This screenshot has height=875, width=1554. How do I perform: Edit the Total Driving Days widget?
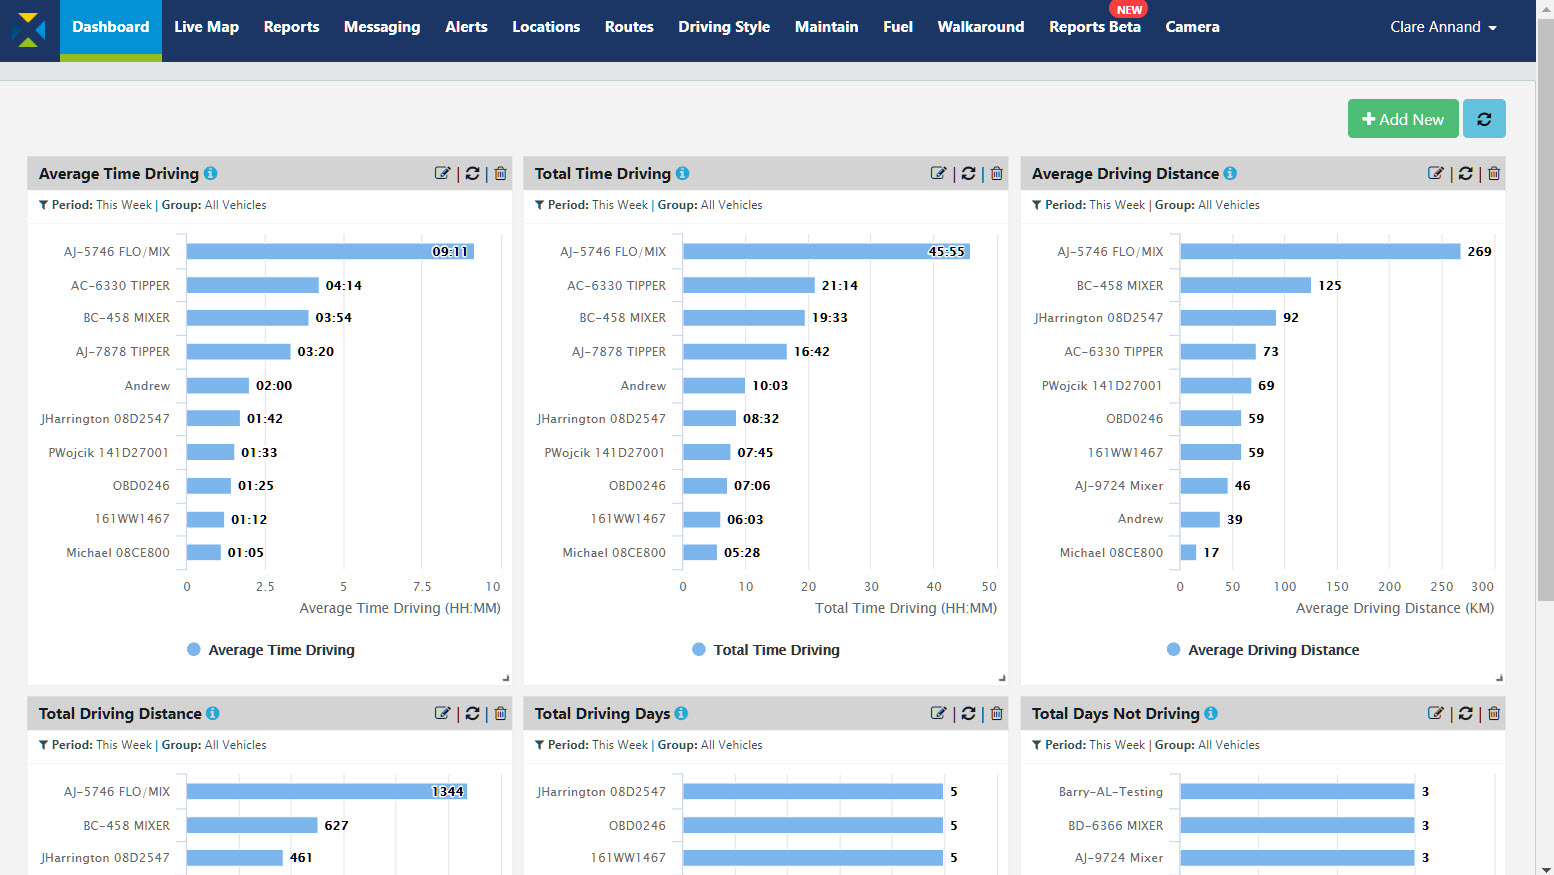point(938,713)
